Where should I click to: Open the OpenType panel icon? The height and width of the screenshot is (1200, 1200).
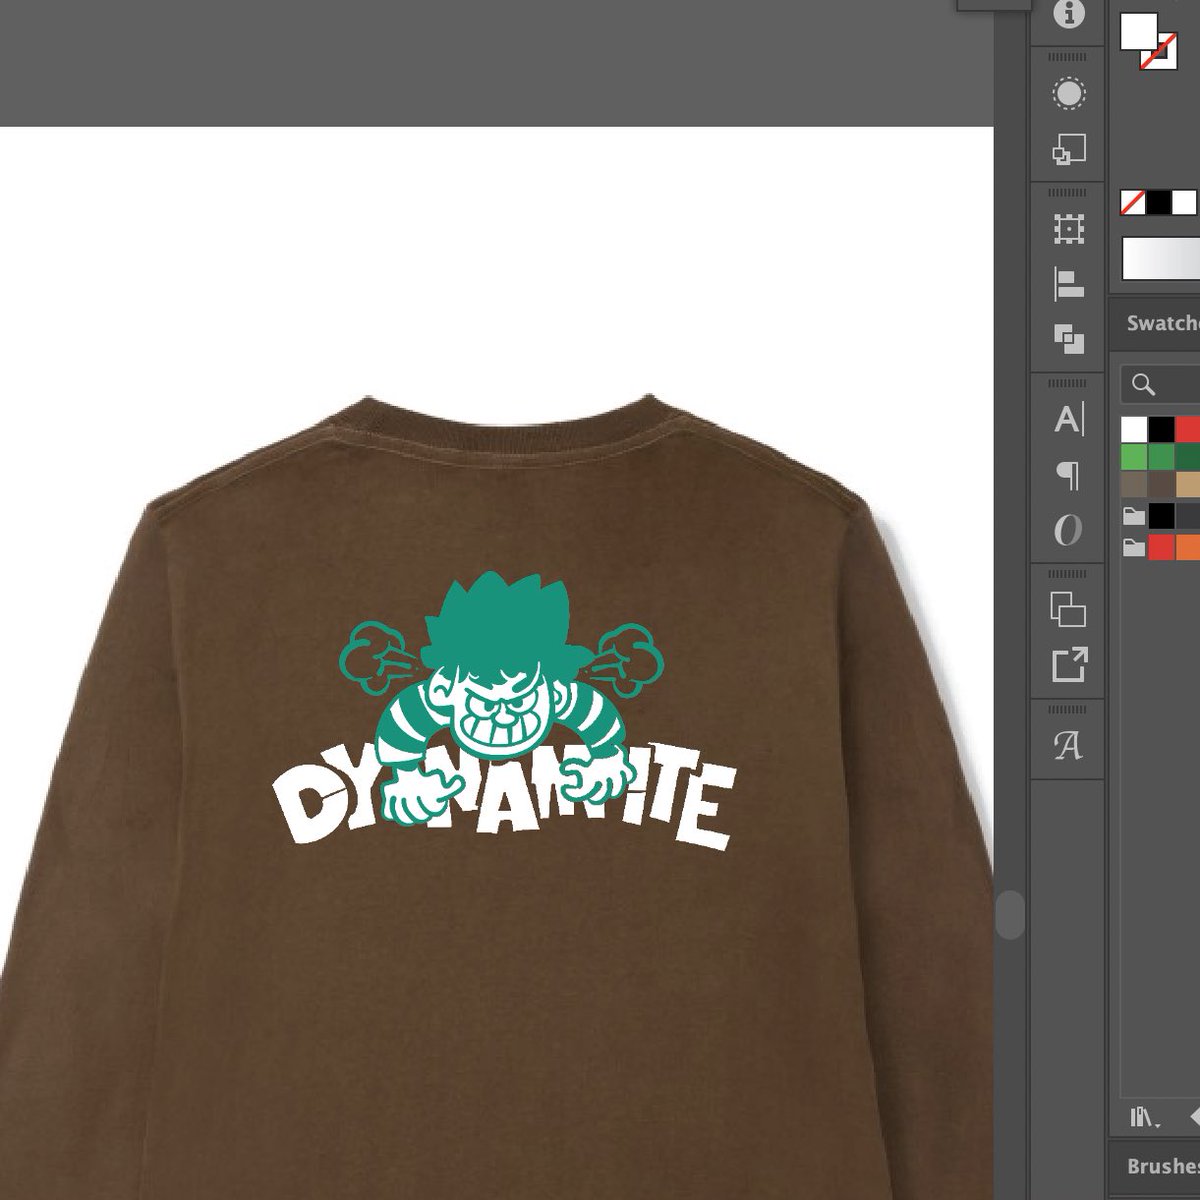[x=1069, y=530]
